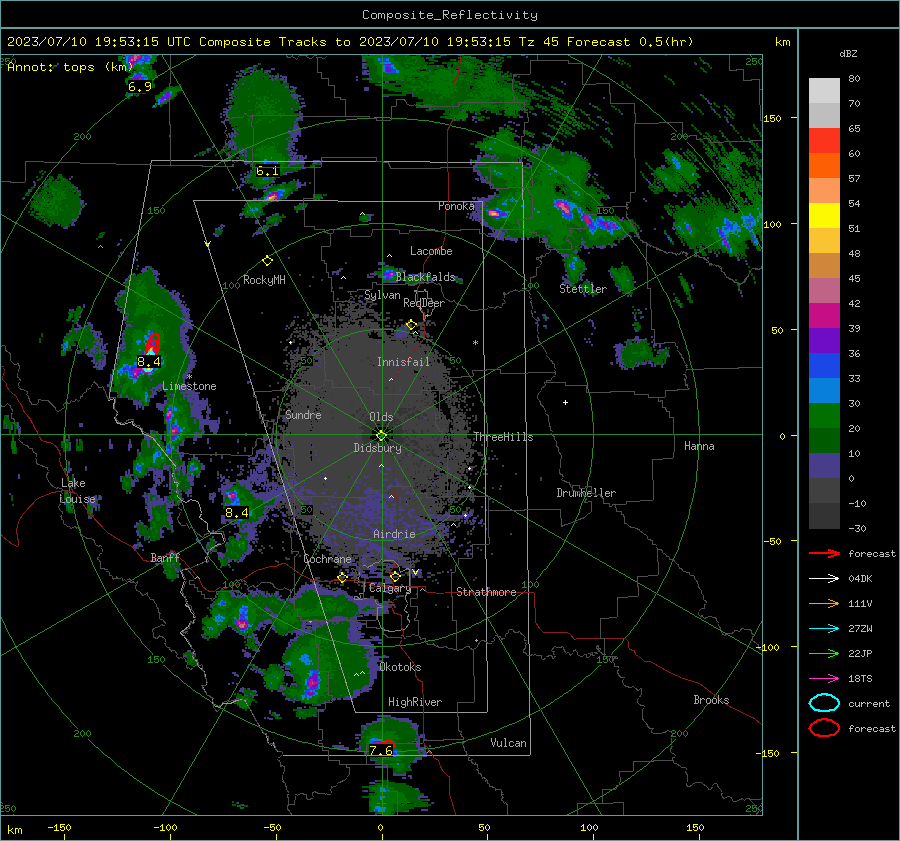Click the magenta 18TS arrow legend icon
Screen dimensions: 900x841
[824, 679]
